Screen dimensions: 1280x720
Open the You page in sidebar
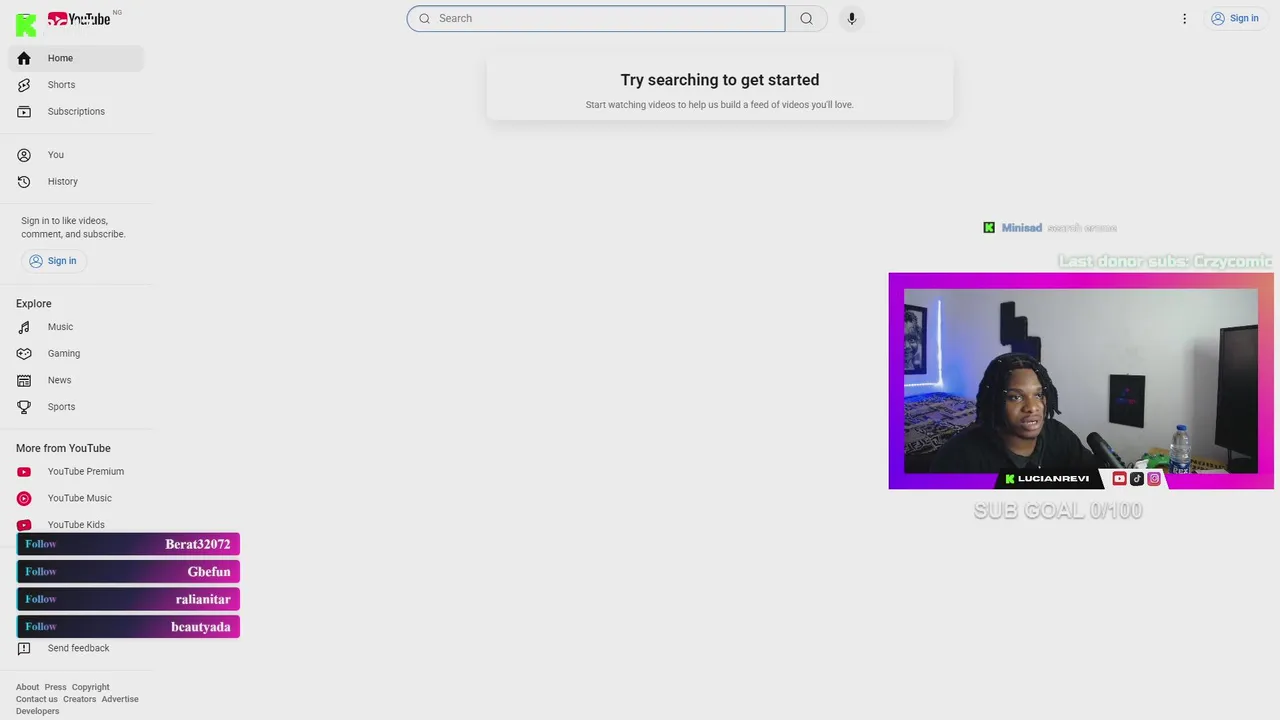(76, 155)
